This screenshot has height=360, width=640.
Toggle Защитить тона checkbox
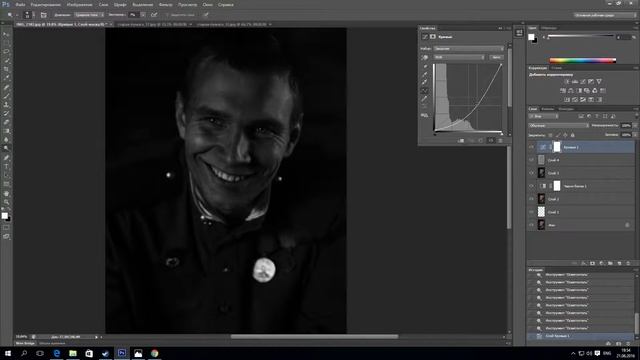point(168,15)
